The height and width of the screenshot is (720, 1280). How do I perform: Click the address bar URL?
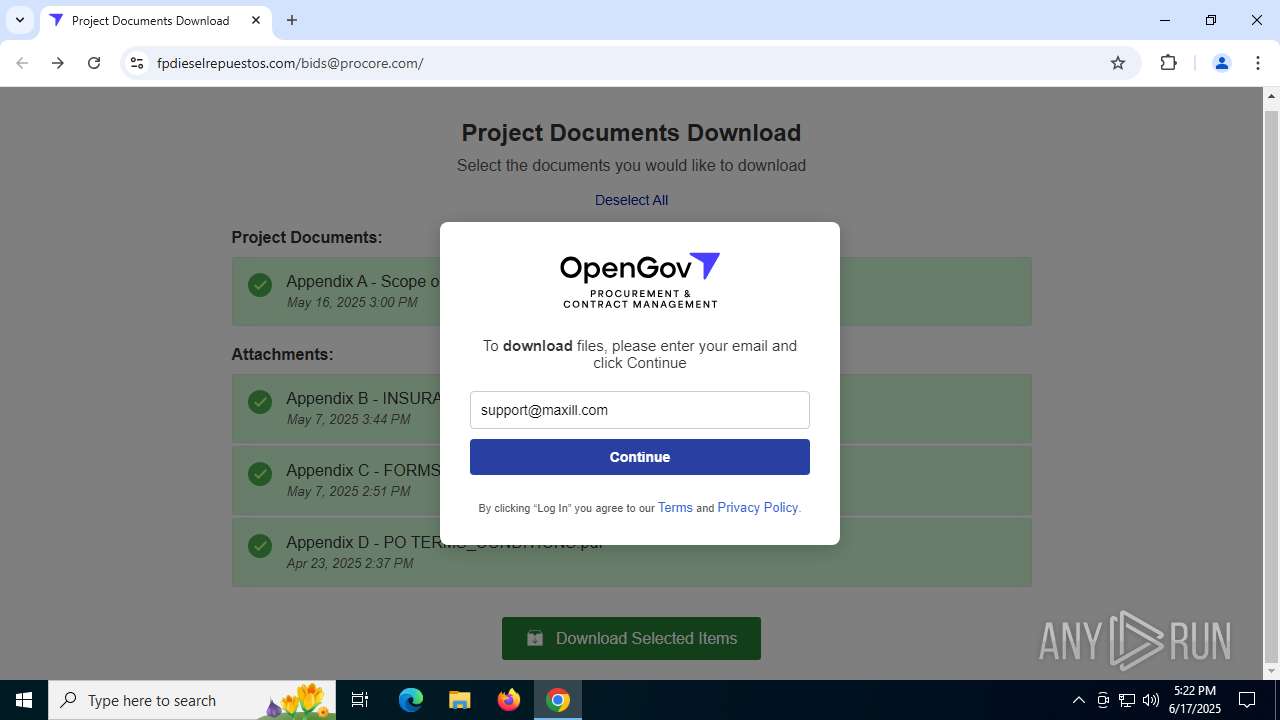[x=290, y=63]
